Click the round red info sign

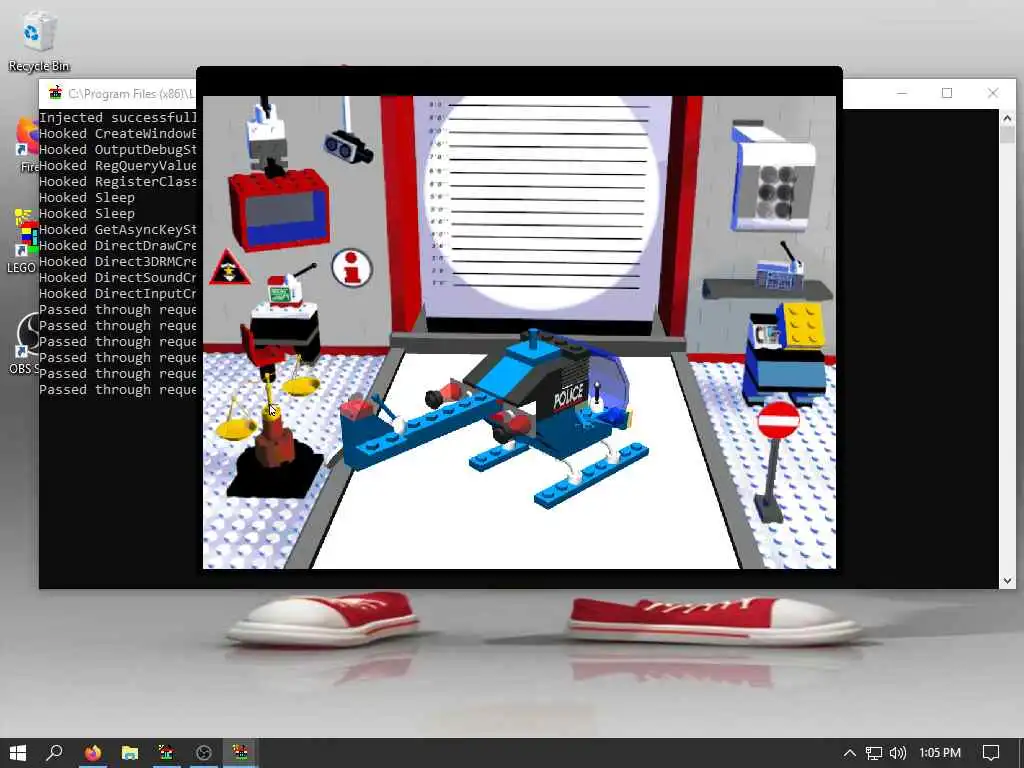coord(352,268)
